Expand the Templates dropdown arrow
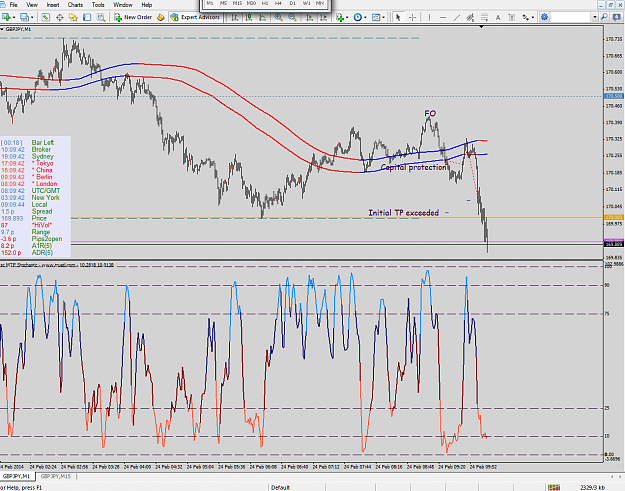The height and width of the screenshot is (491, 625). click(383, 18)
